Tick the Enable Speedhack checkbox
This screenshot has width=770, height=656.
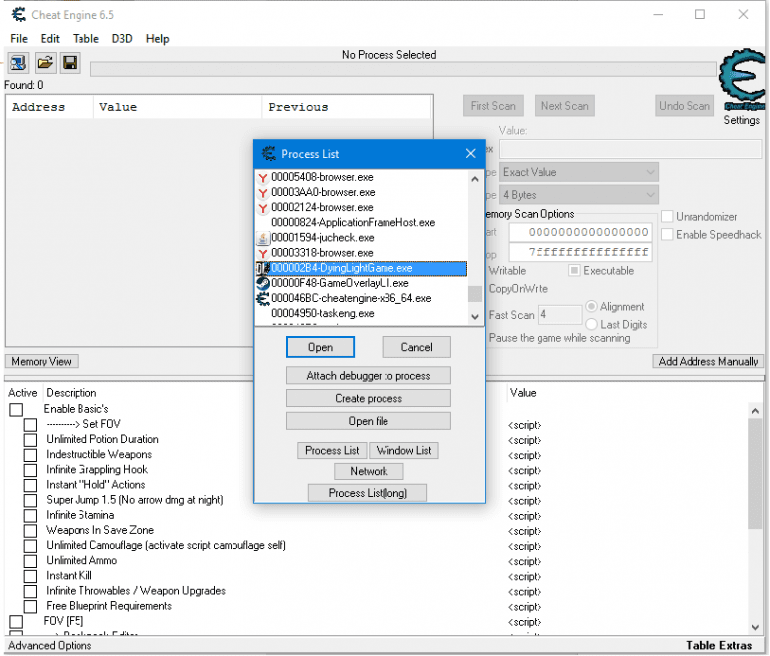[x=667, y=235]
